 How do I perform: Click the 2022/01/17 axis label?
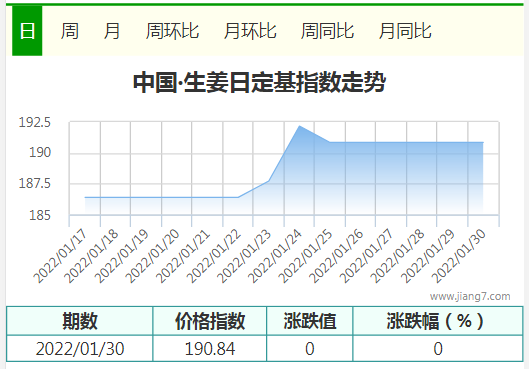[60, 256]
